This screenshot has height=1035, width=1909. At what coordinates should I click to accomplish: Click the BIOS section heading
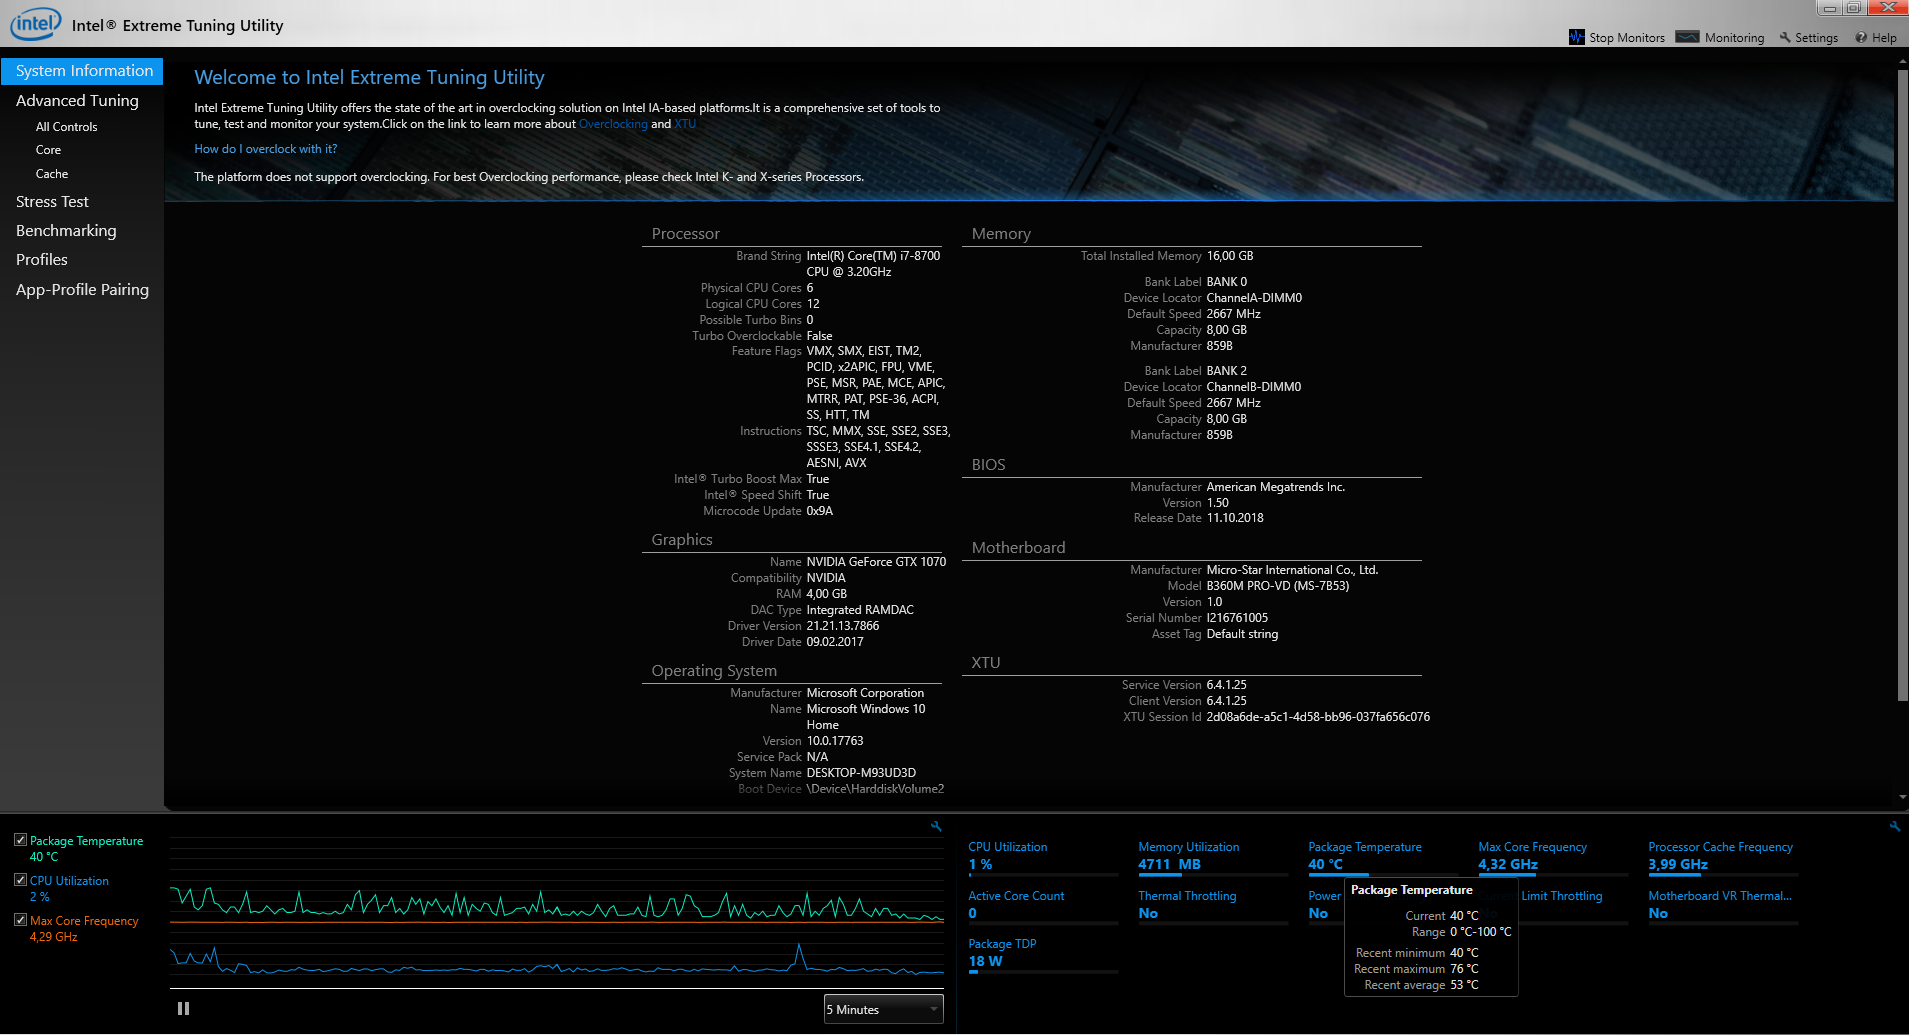[988, 465]
